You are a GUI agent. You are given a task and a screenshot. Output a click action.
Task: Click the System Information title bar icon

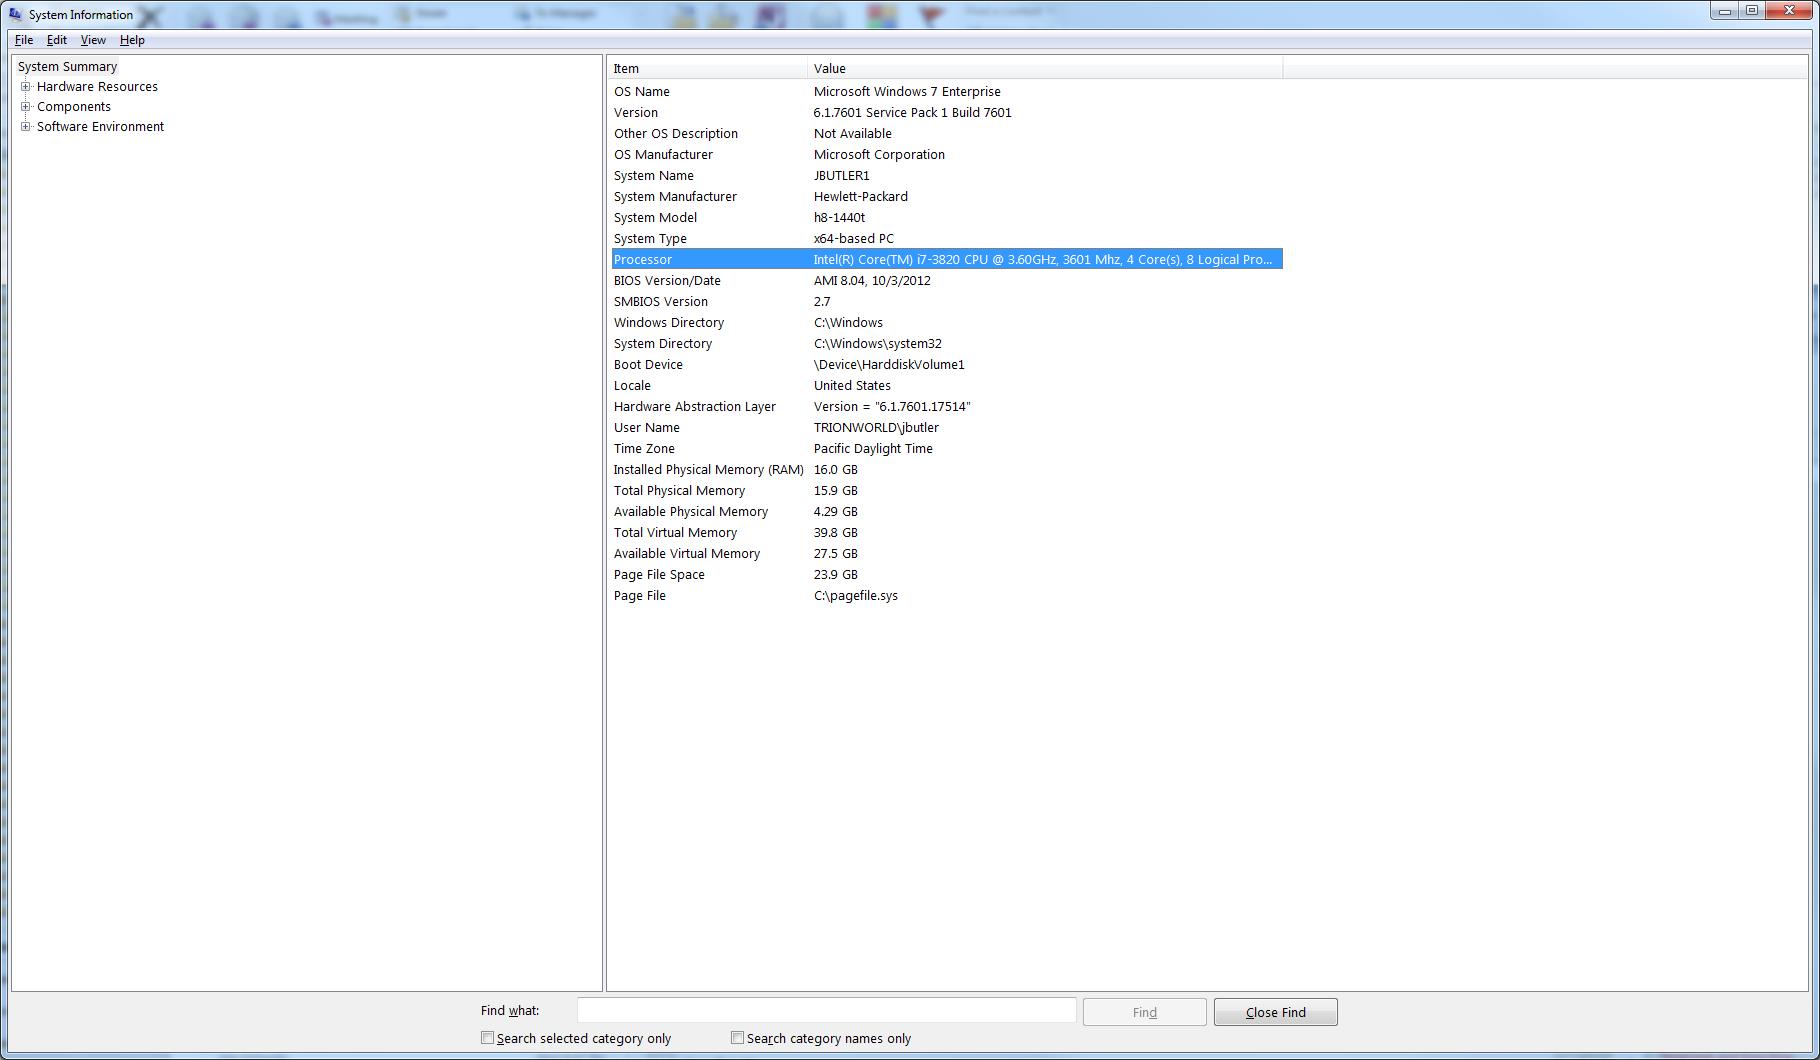pos(15,14)
